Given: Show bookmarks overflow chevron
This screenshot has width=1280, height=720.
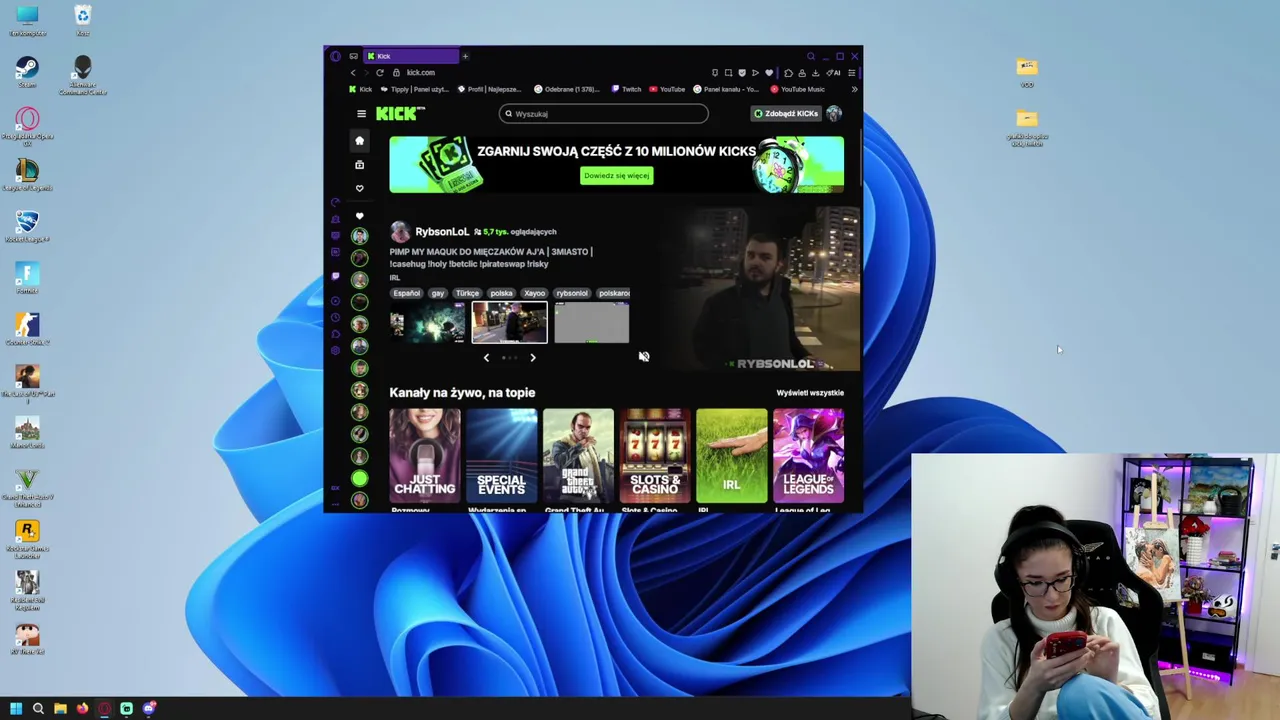Looking at the screenshot, I should 854,89.
